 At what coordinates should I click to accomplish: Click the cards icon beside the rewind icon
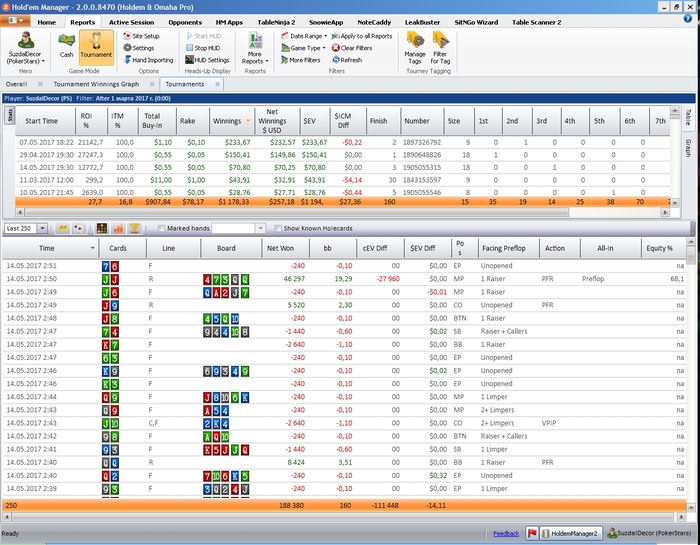pyautogui.click(x=79, y=229)
